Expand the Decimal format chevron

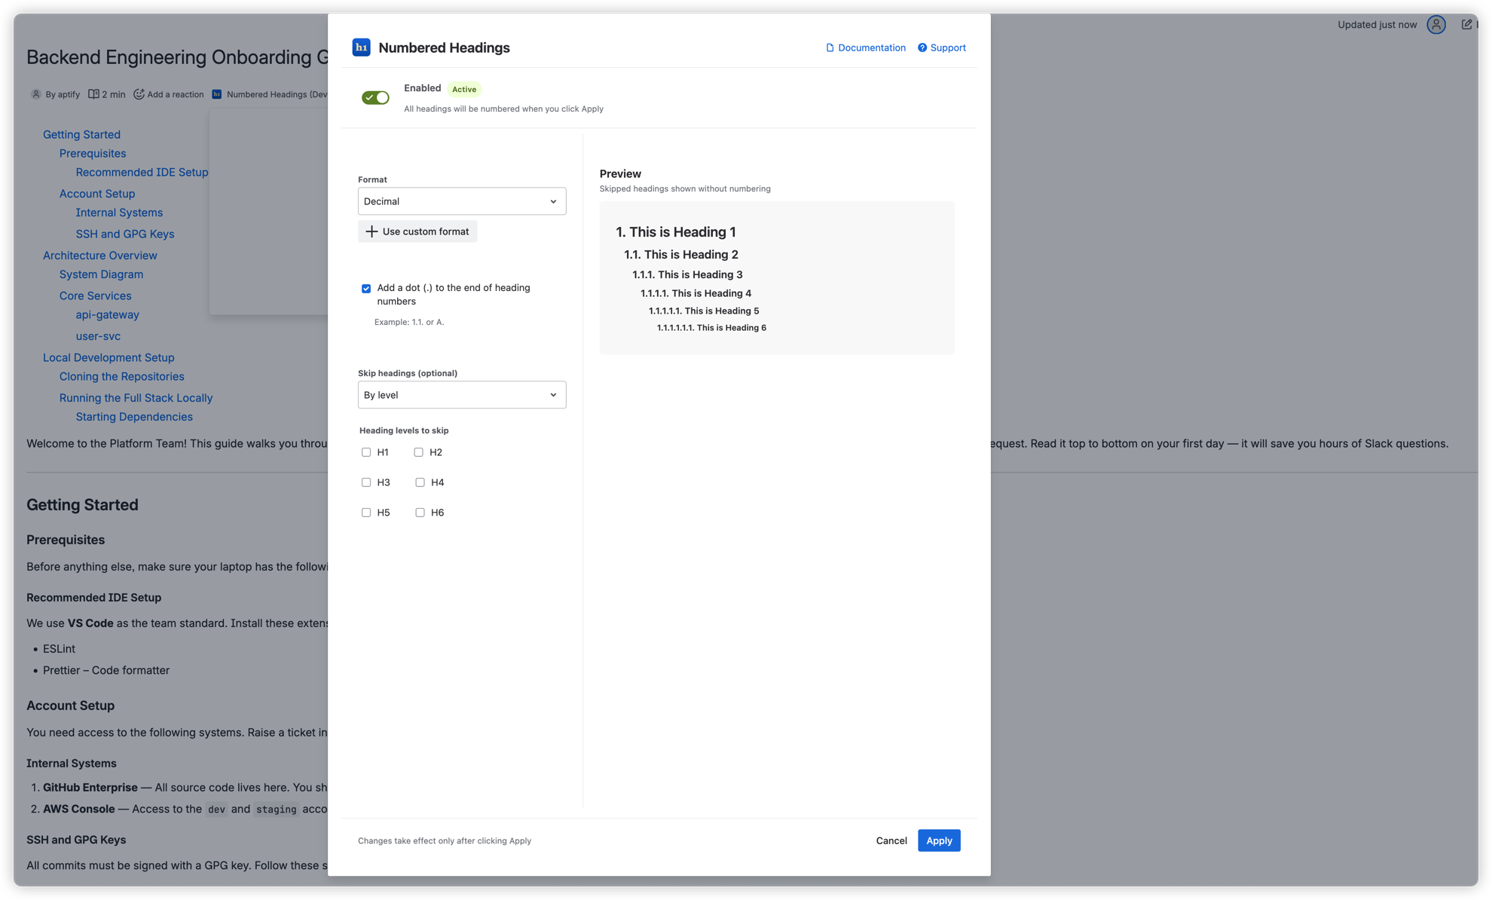551,201
